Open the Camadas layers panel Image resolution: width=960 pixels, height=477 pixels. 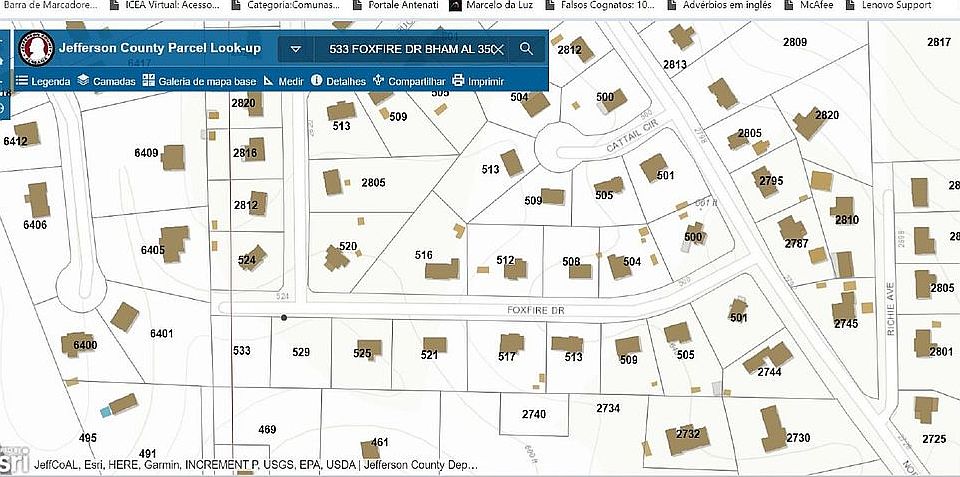[107, 81]
